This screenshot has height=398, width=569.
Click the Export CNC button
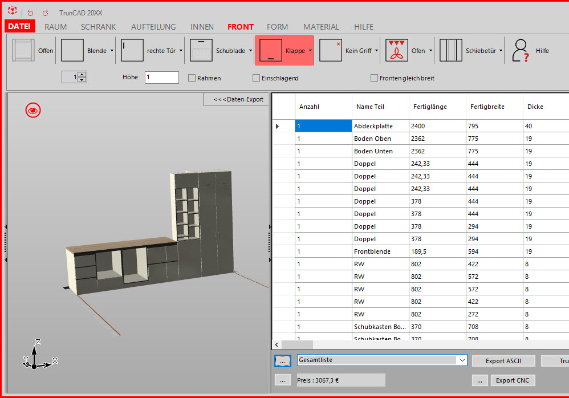512,380
